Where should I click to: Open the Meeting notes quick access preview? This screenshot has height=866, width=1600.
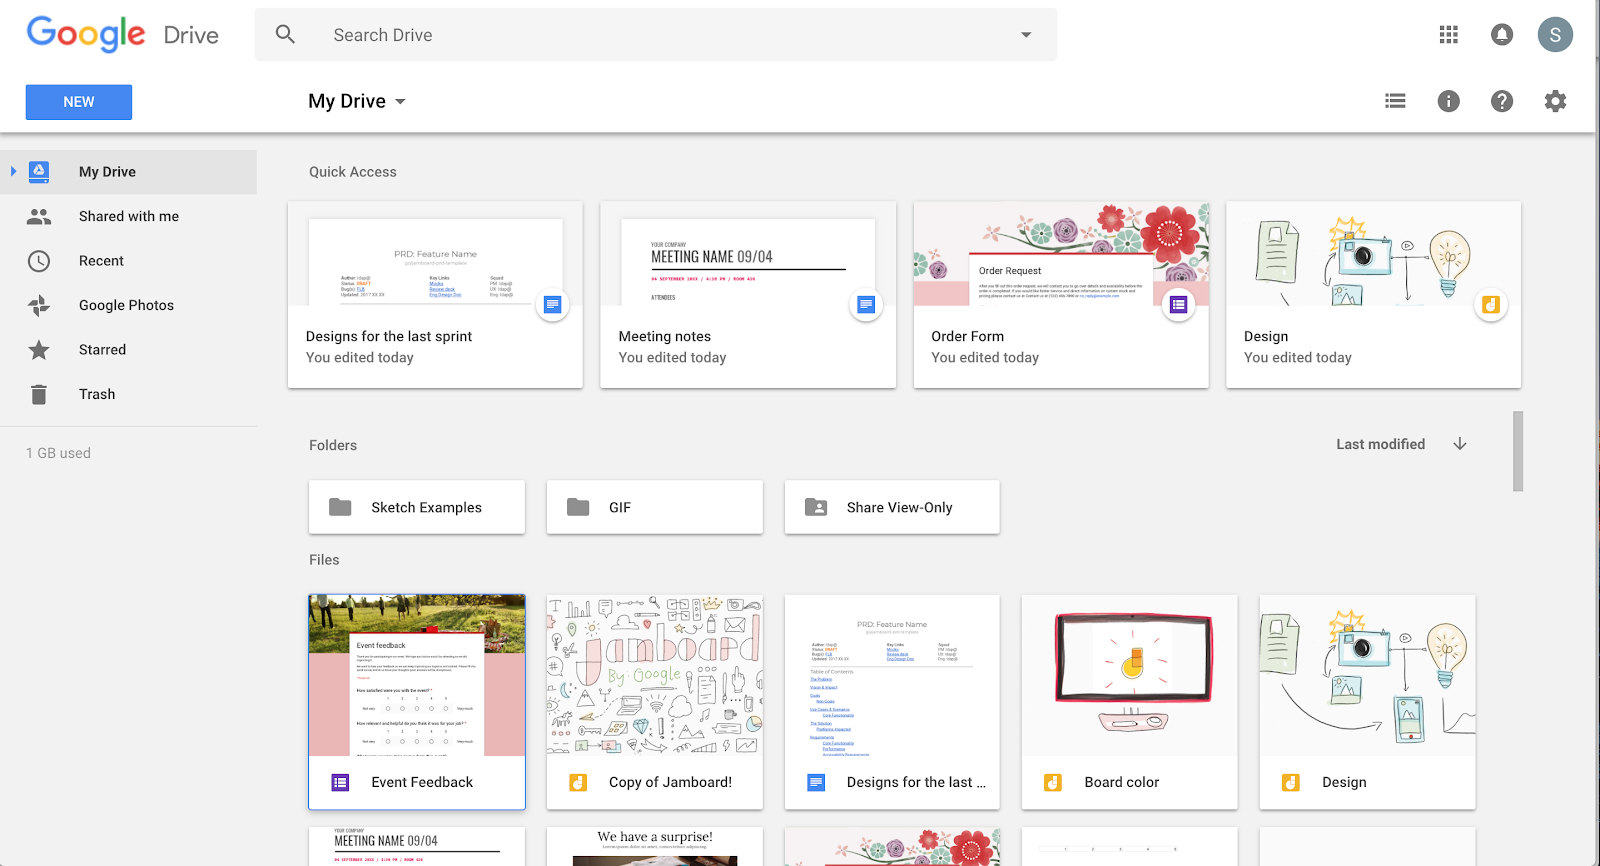(748, 254)
